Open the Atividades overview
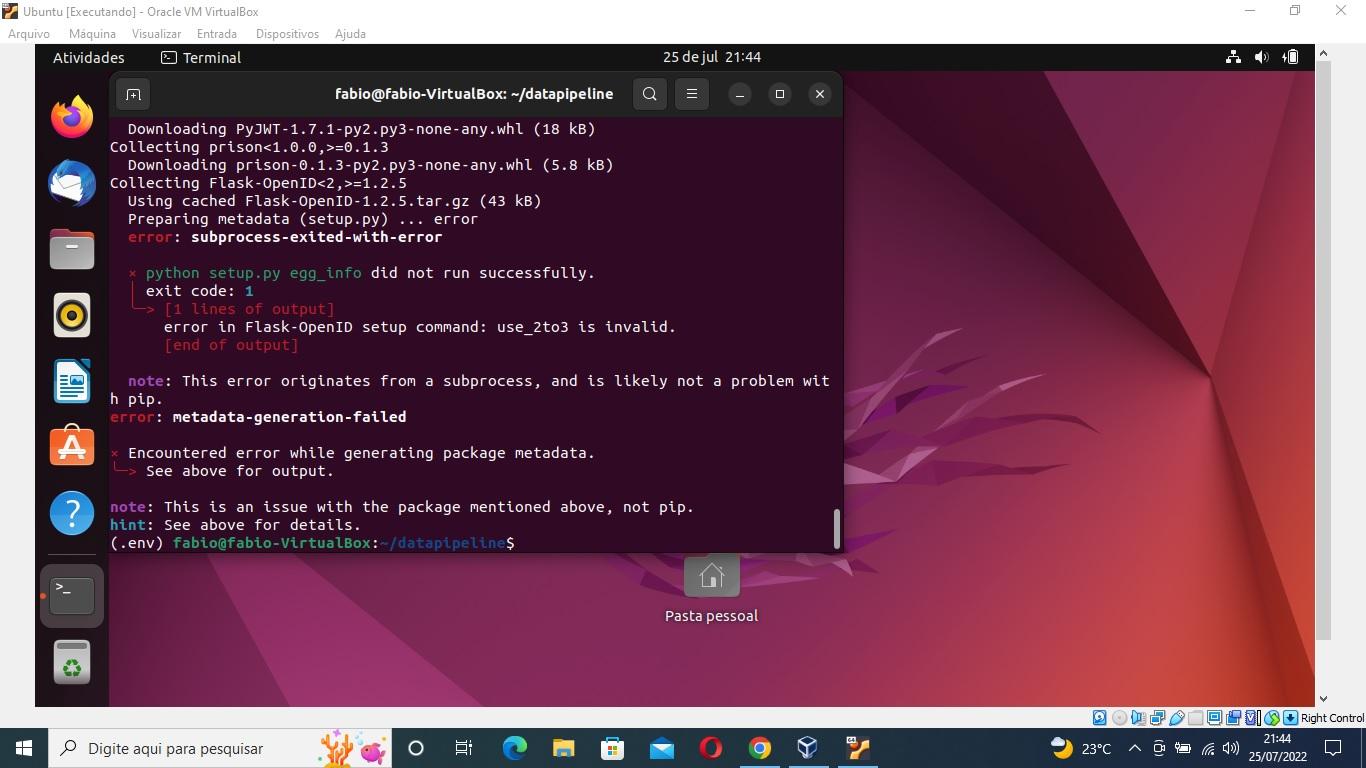Image resolution: width=1366 pixels, height=768 pixels. tap(89, 58)
